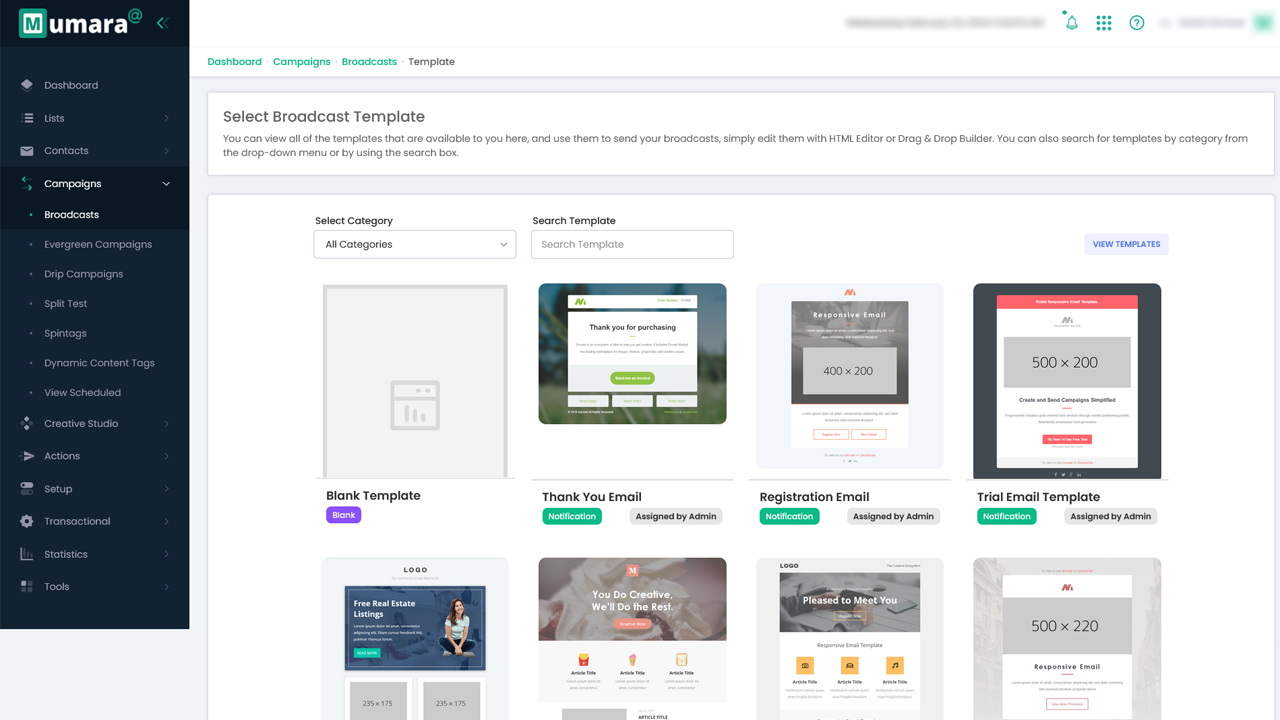Screen dimensions: 1280x720
Task: Click the Transactional gear icon
Action: pos(27,521)
